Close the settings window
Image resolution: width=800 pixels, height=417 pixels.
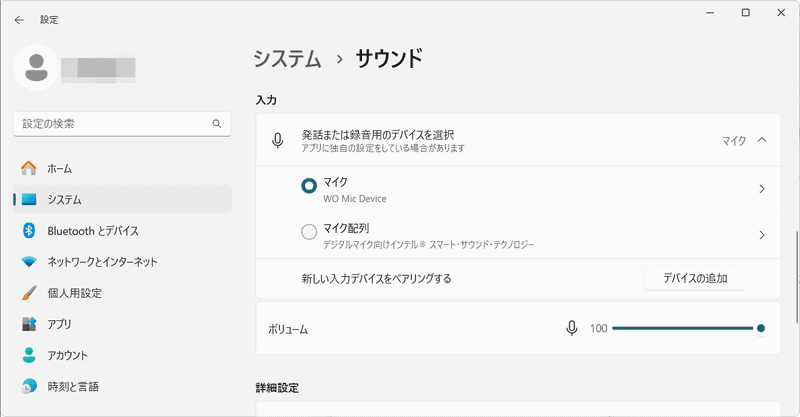(781, 13)
